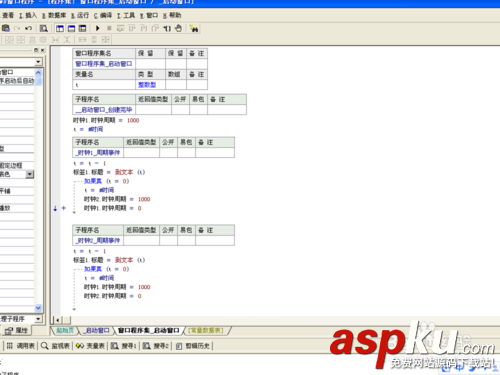Toggle the first layout view icon

60,28
